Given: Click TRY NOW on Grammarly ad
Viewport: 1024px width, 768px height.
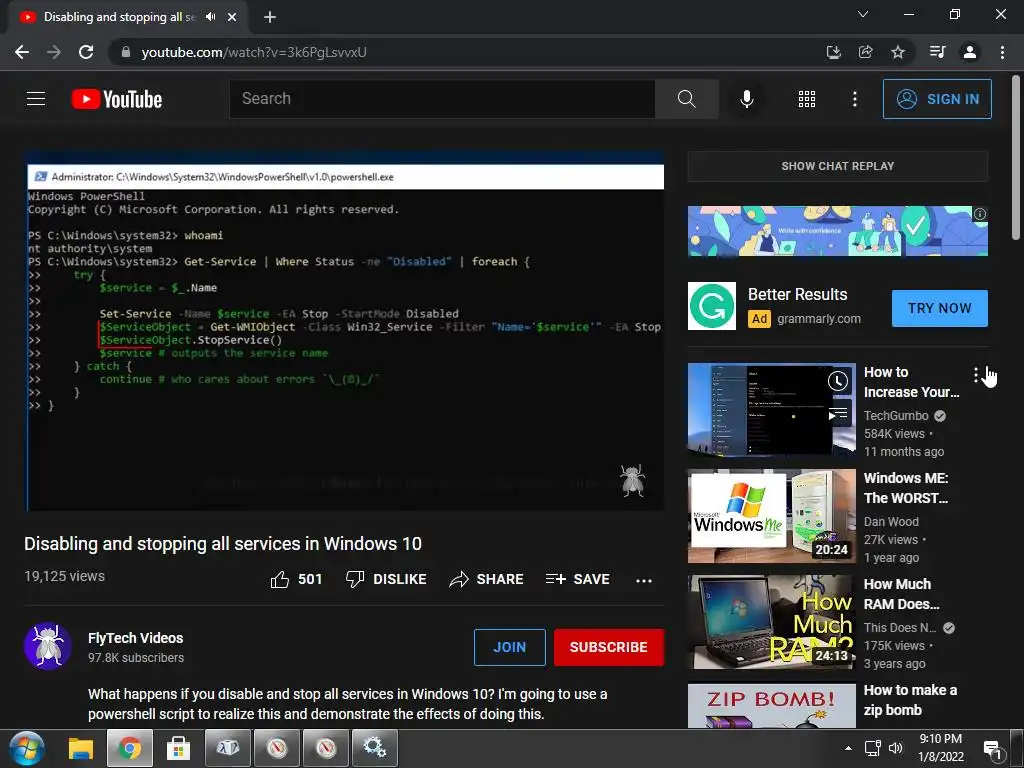Looking at the screenshot, I should (x=939, y=308).
